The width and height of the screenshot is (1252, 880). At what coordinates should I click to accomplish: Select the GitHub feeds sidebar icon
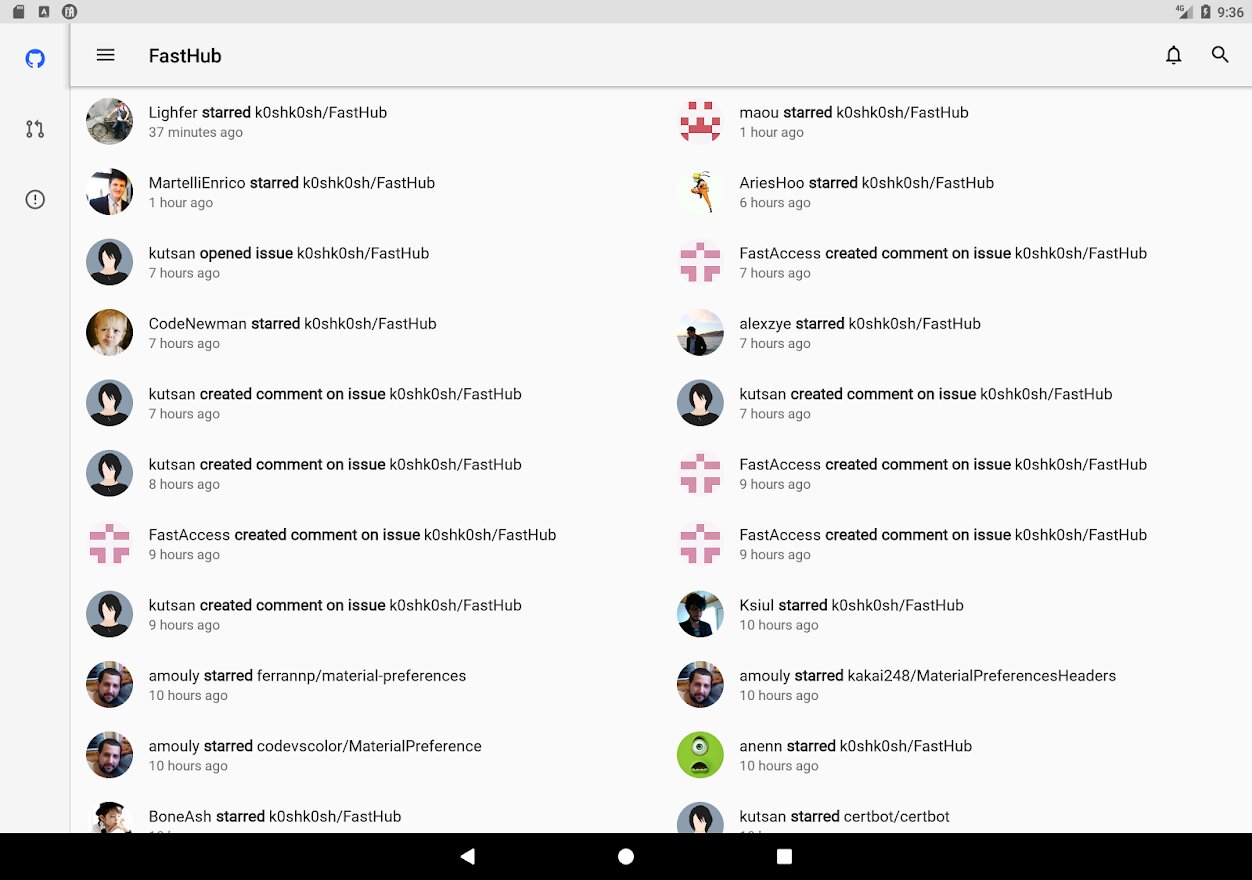pyautogui.click(x=35, y=59)
